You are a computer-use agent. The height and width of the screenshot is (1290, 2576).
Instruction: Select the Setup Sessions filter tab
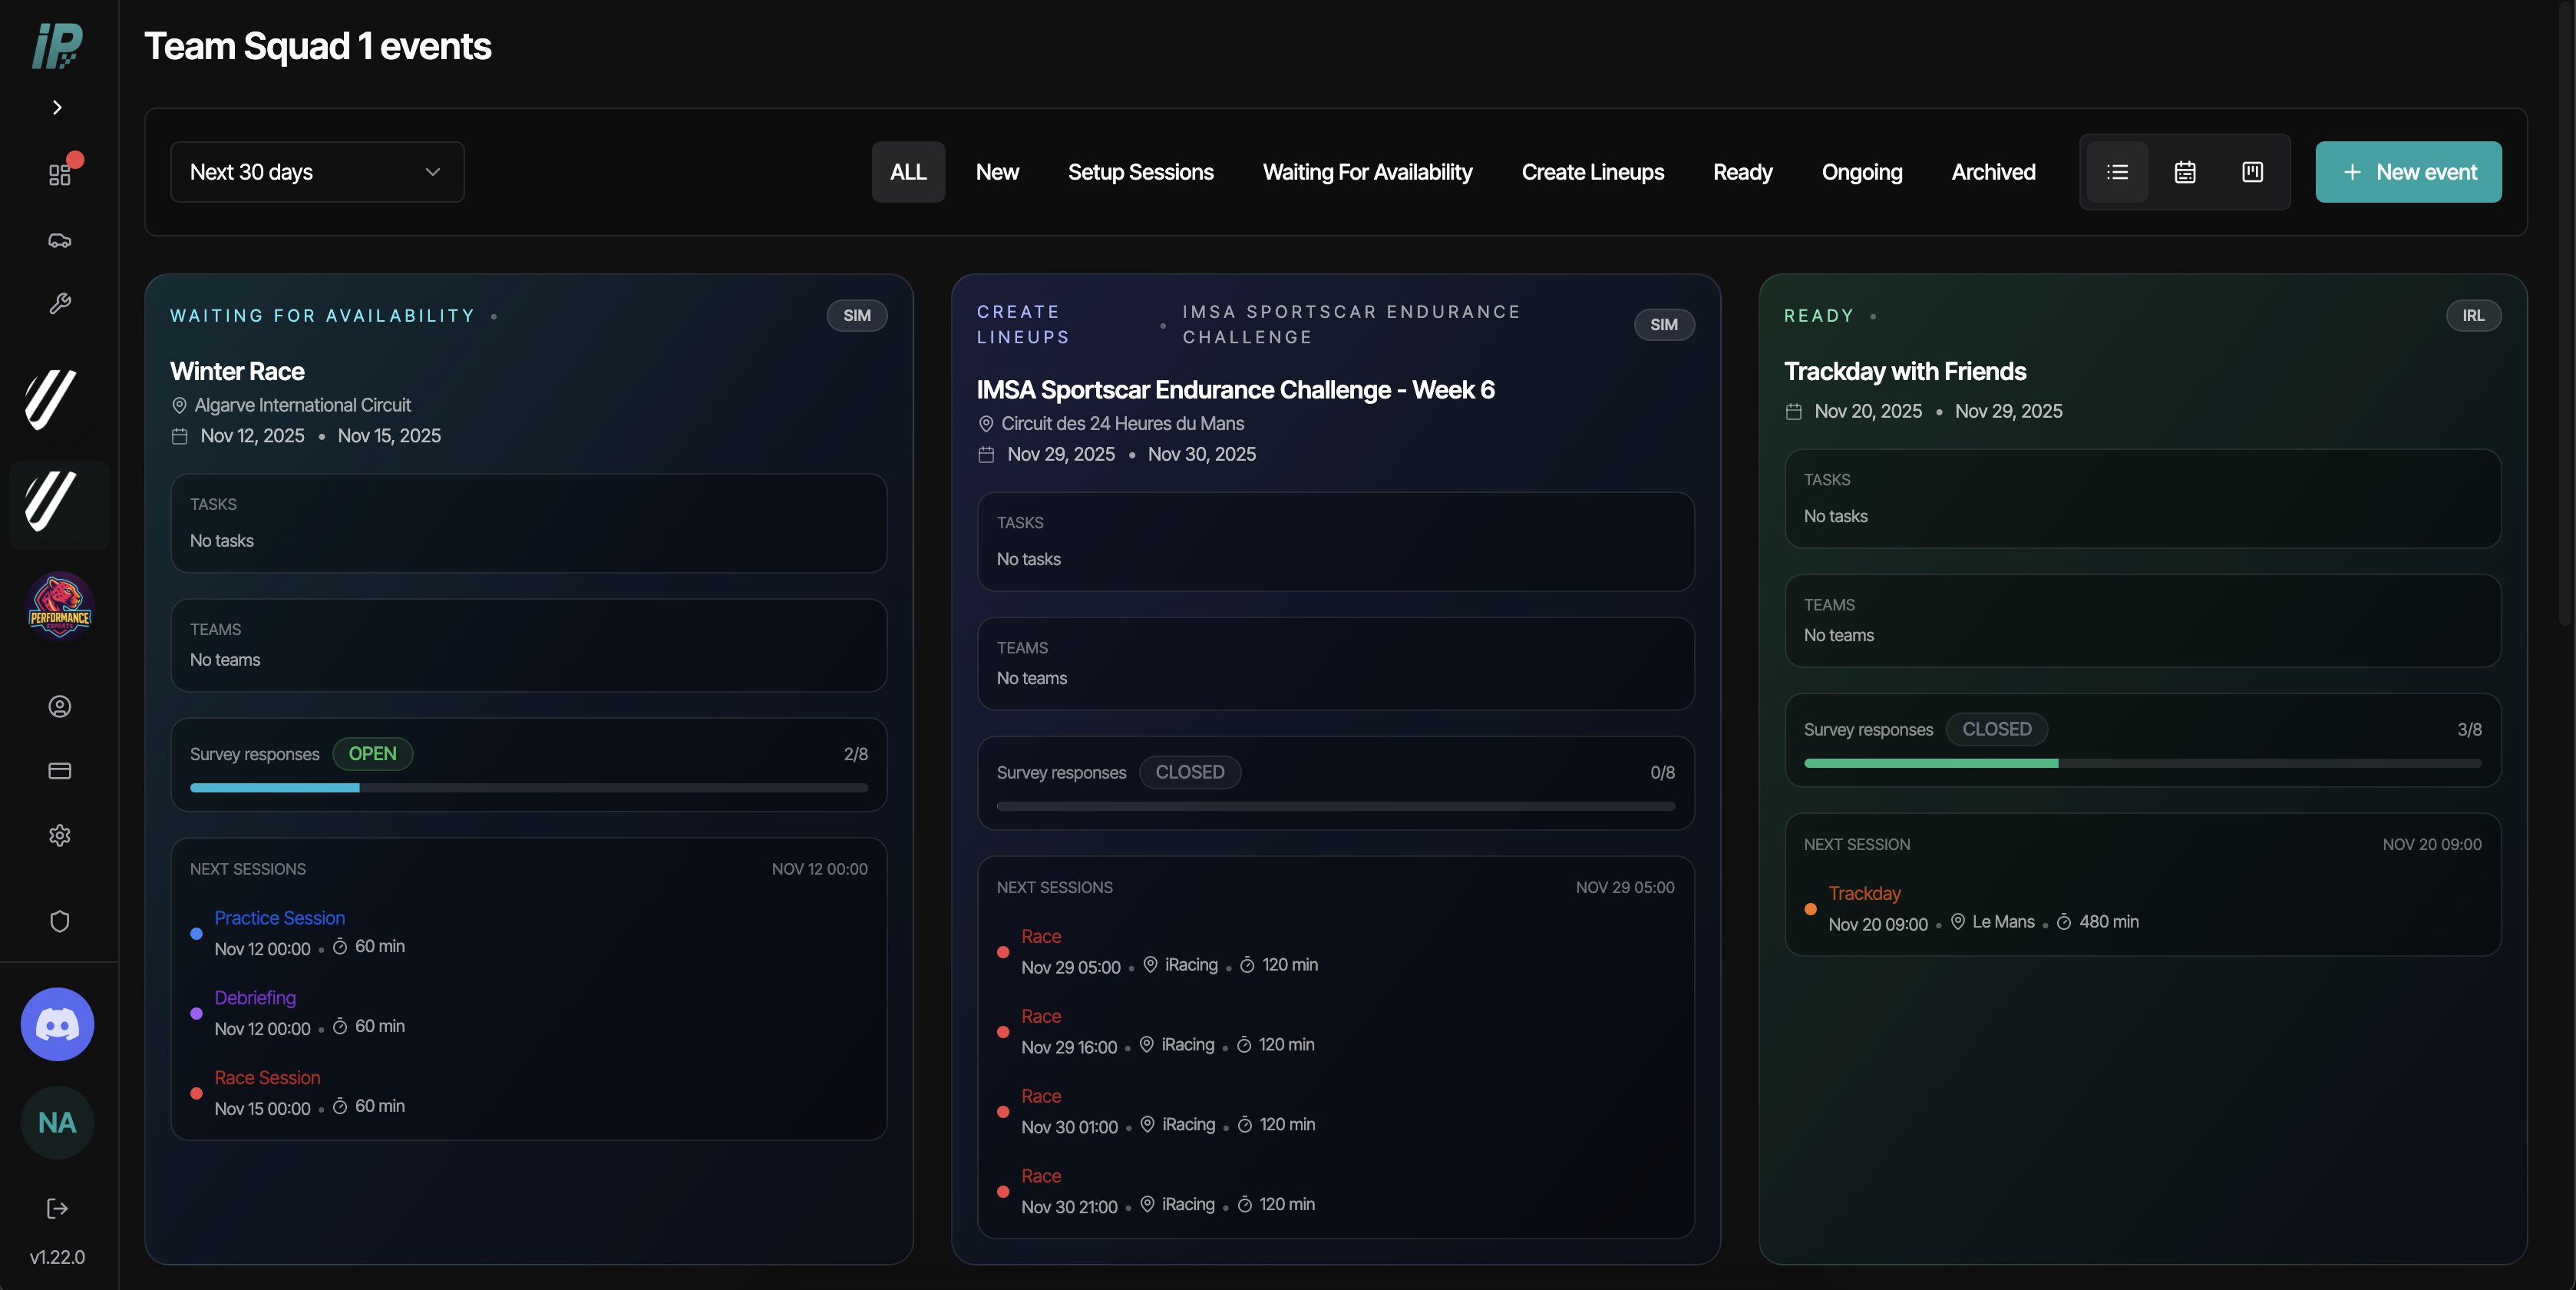1140,172
